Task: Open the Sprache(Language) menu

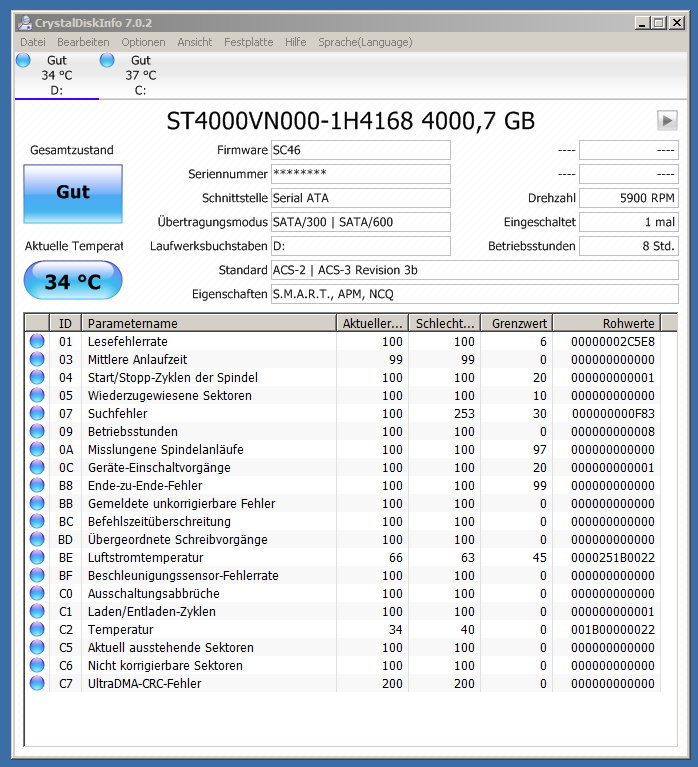Action: click(x=365, y=42)
